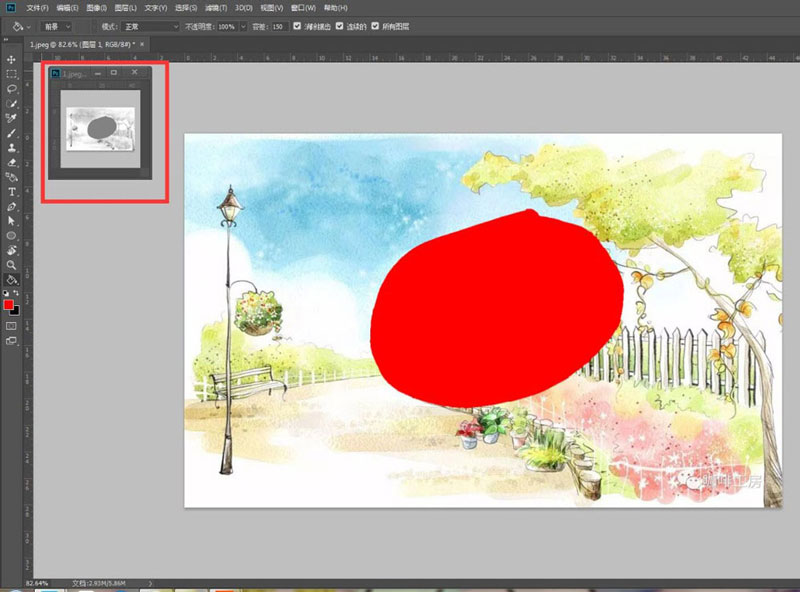Select the Brush tool

point(11,133)
